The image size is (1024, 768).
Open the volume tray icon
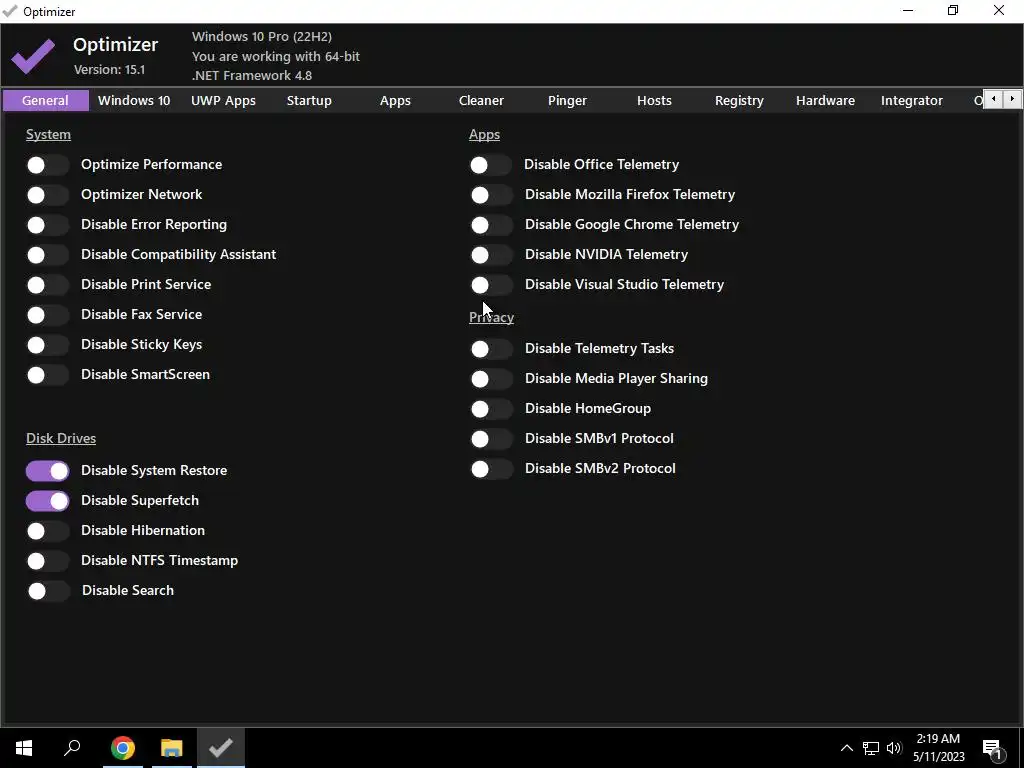coord(894,748)
